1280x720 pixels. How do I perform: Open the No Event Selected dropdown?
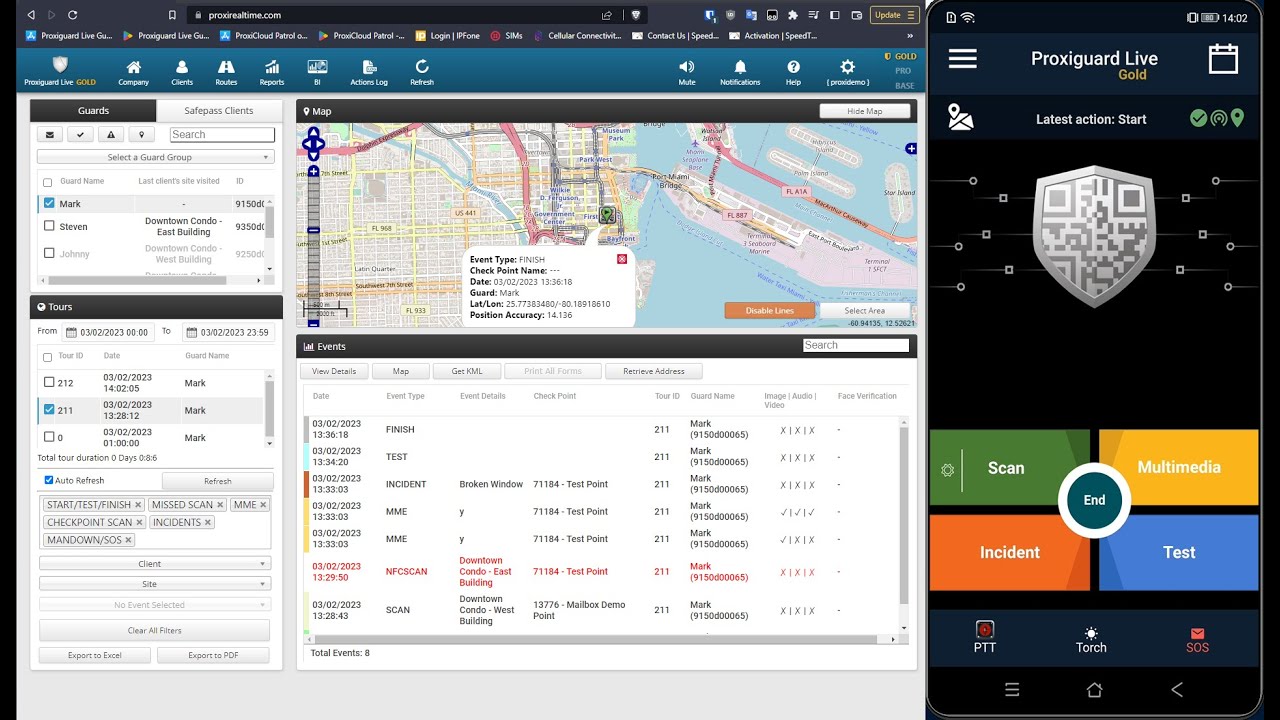[155, 605]
